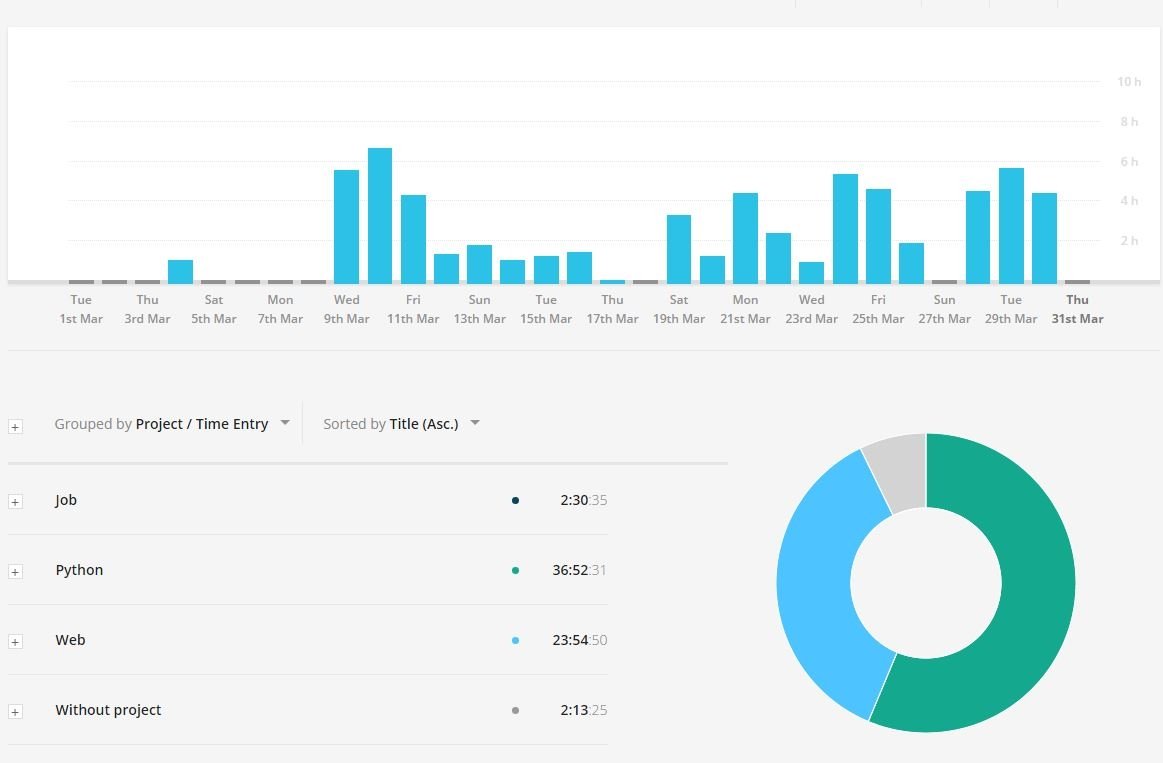Image resolution: width=1163 pixels, height=763 pixels.
Task: Click the green Python color dot
Action: [515, 570]
